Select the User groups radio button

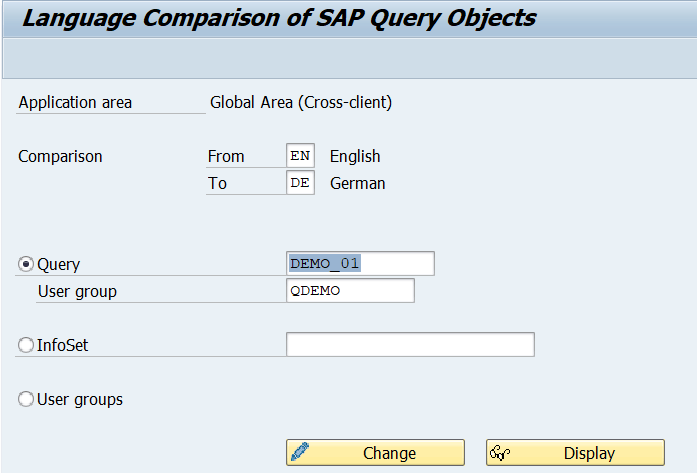pos(26,399)
